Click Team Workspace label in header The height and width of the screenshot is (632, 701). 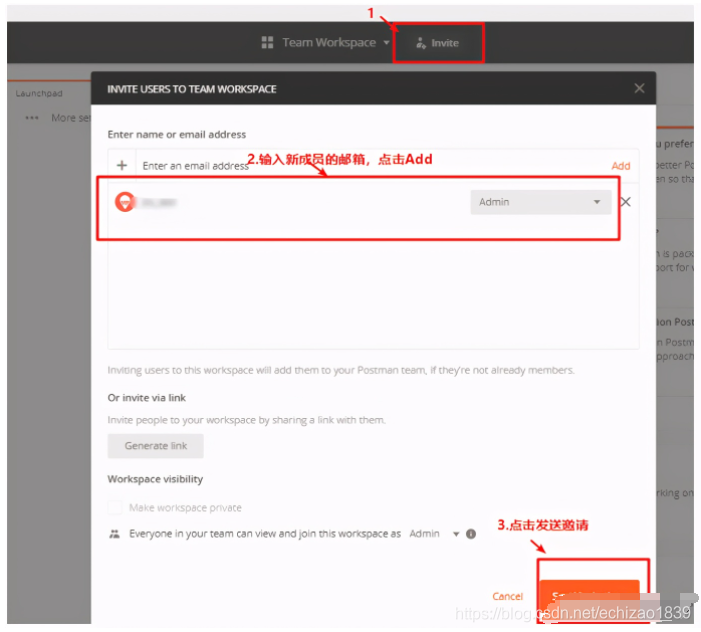click(329, 42)
